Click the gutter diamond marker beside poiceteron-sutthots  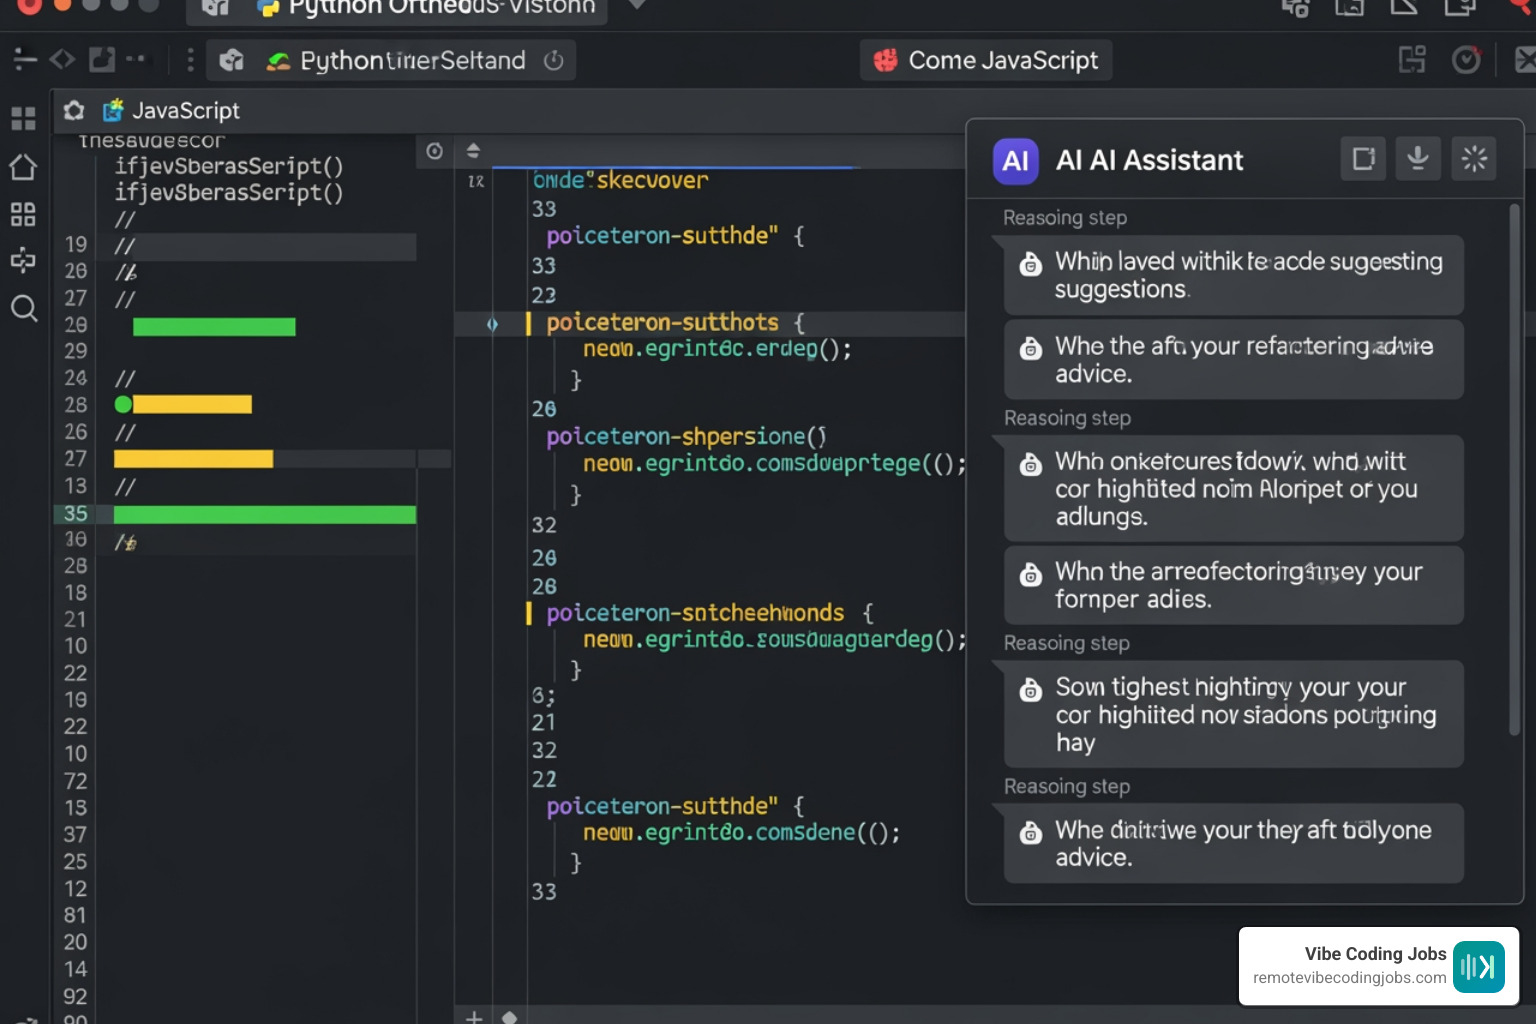[492, 324]
